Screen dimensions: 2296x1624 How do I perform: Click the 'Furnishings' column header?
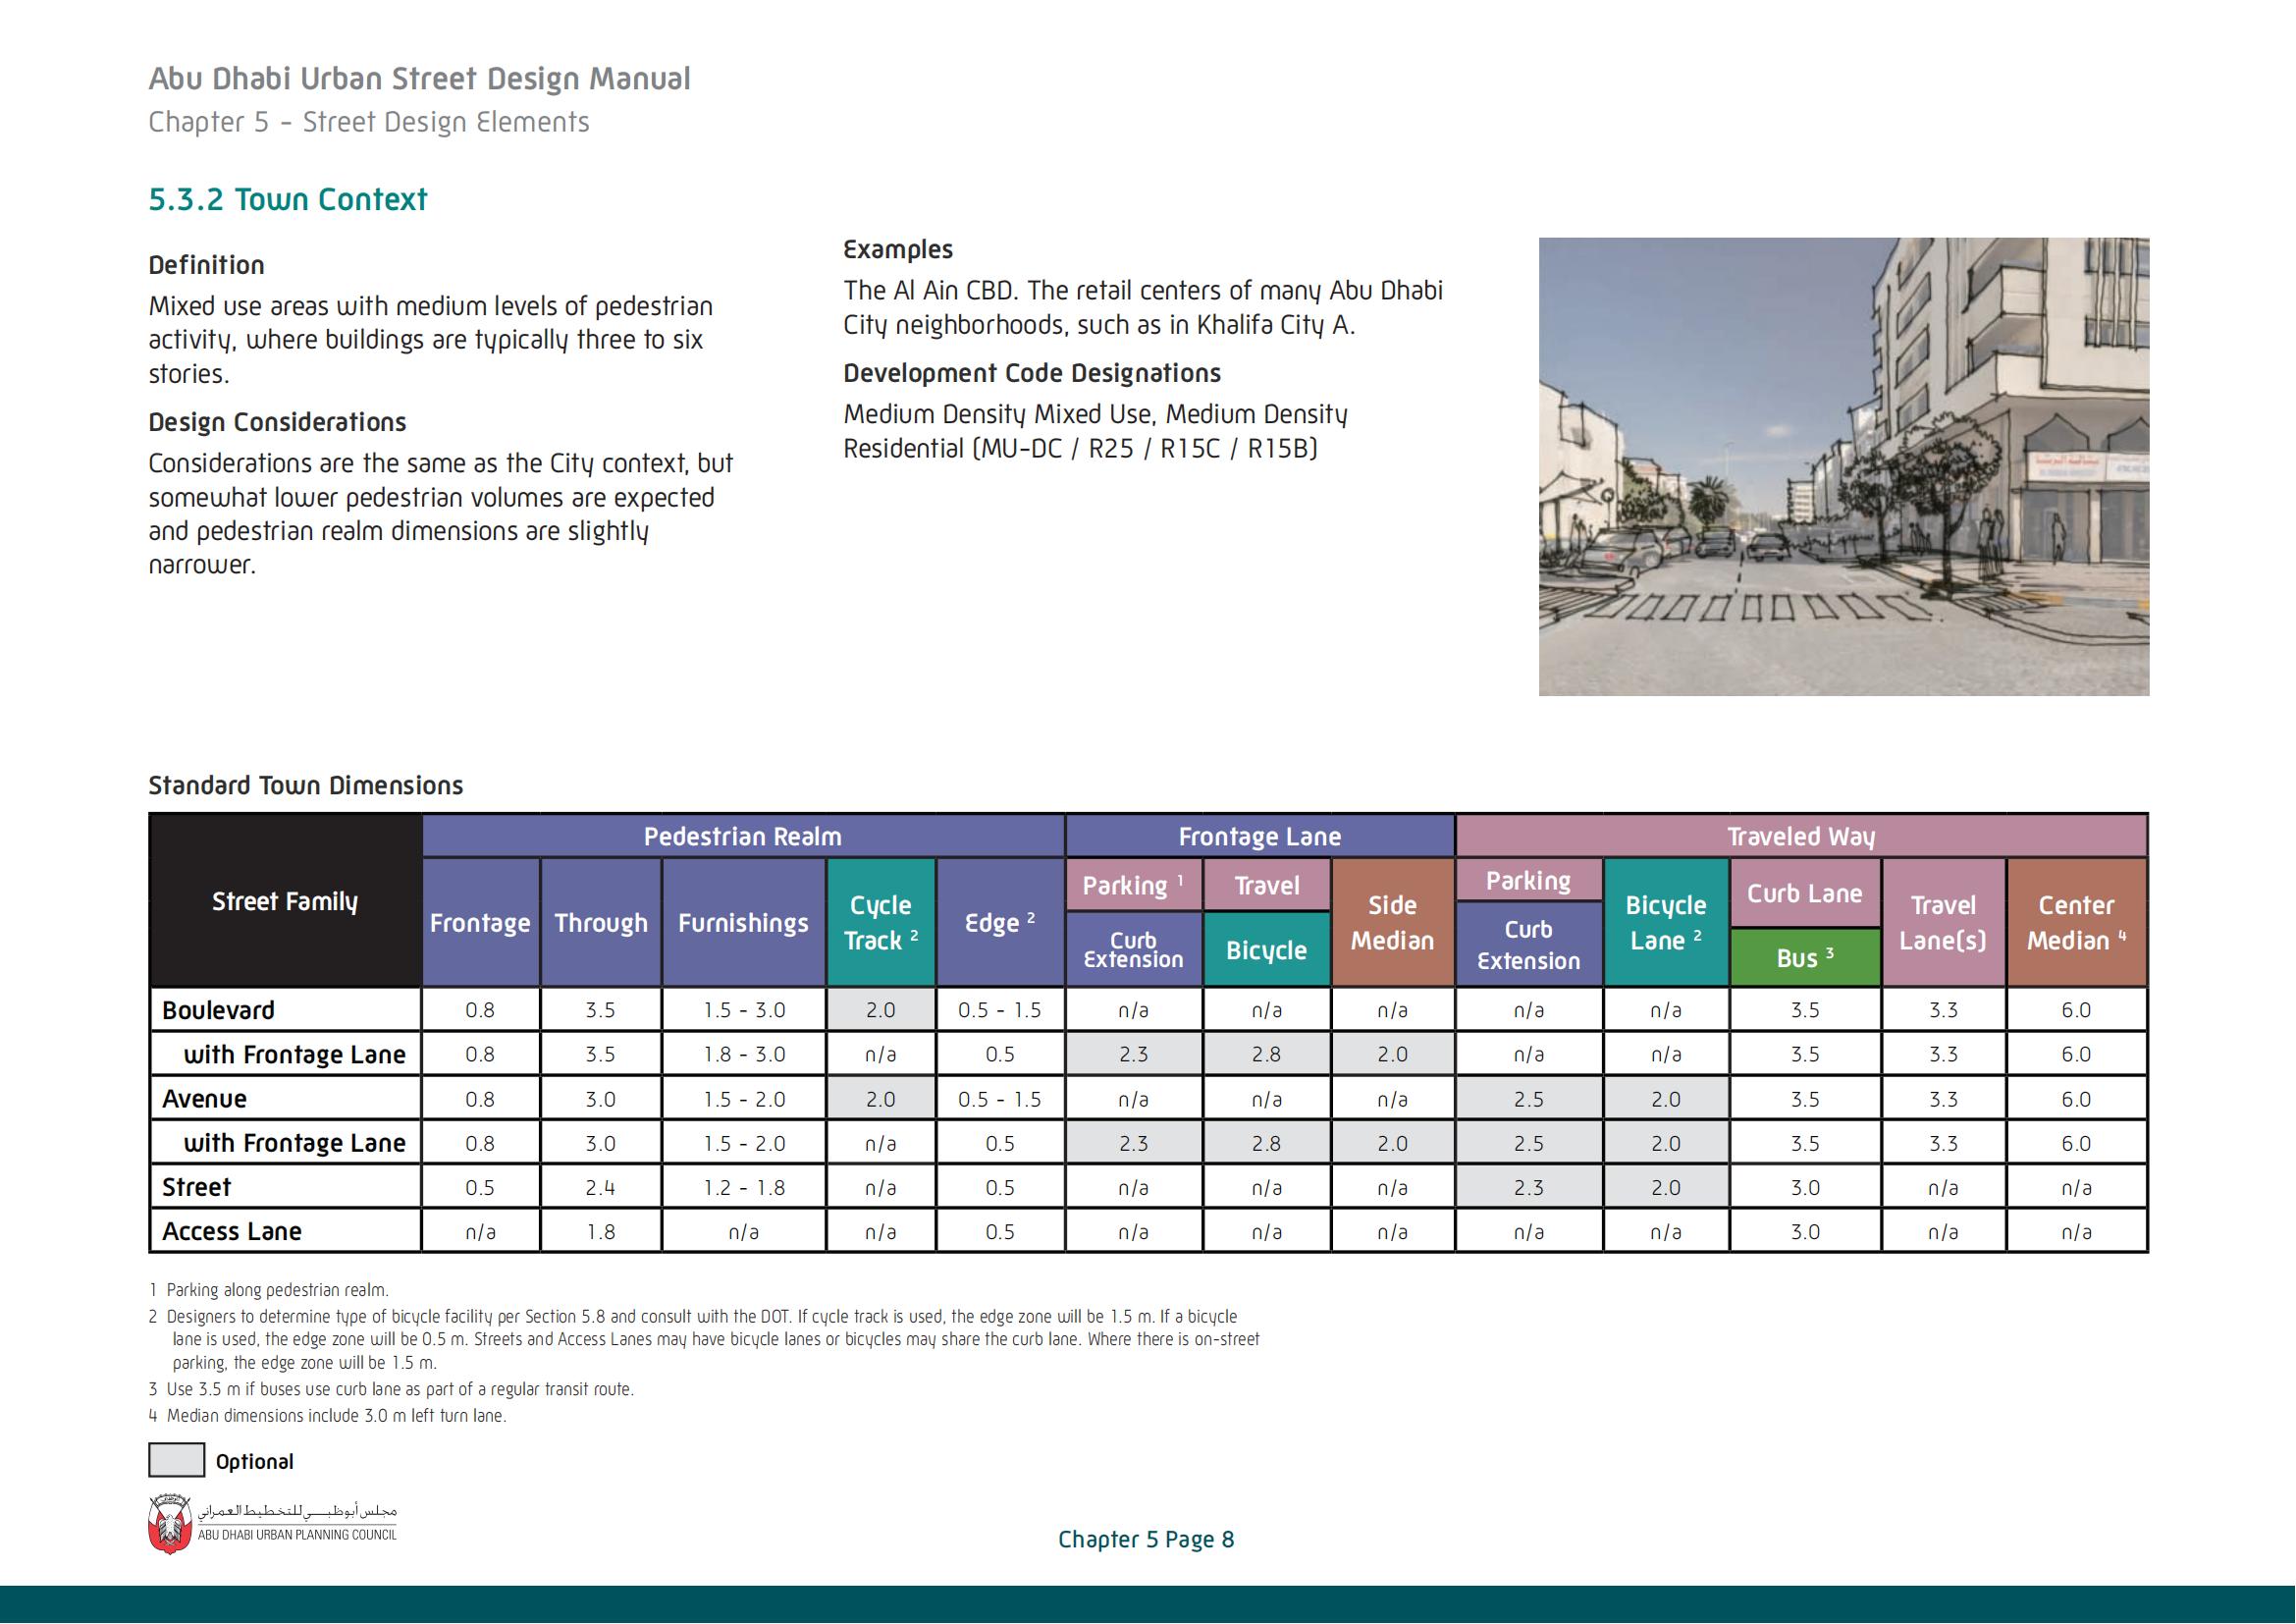tap(744, 922)
